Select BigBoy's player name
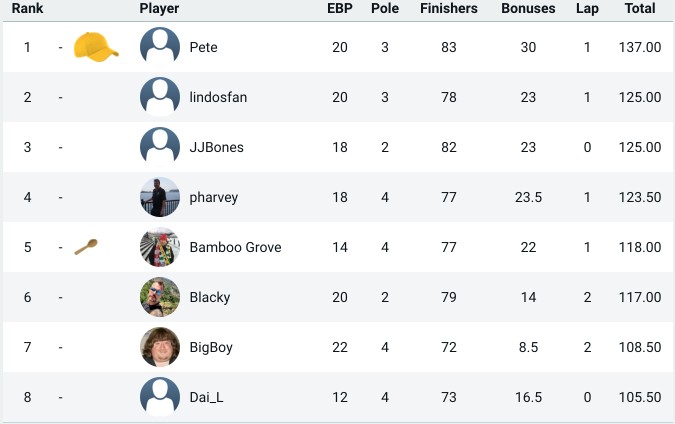 click(211, 347)
